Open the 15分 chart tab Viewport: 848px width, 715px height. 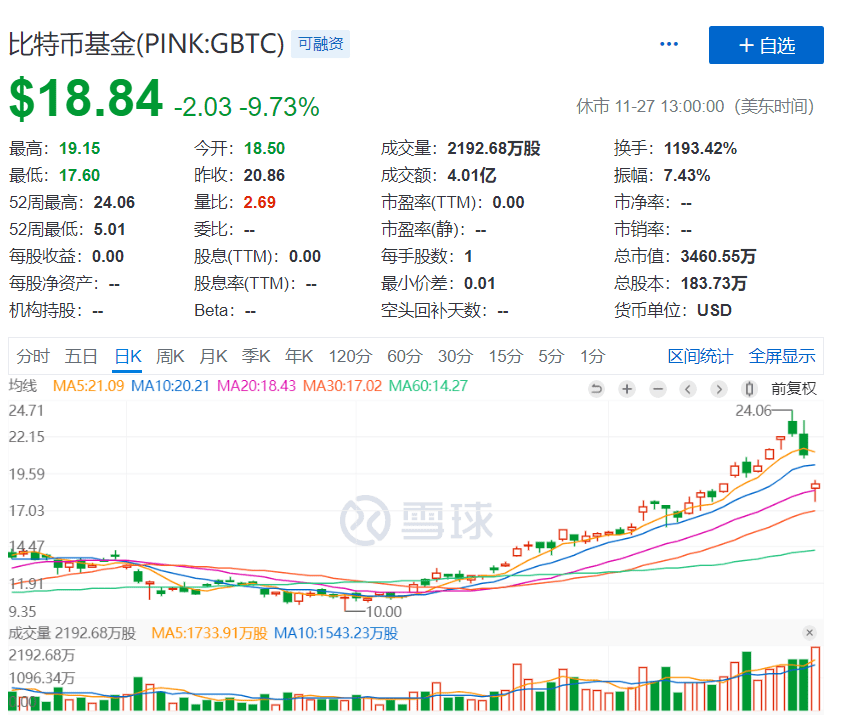click(x=506, y=356)
